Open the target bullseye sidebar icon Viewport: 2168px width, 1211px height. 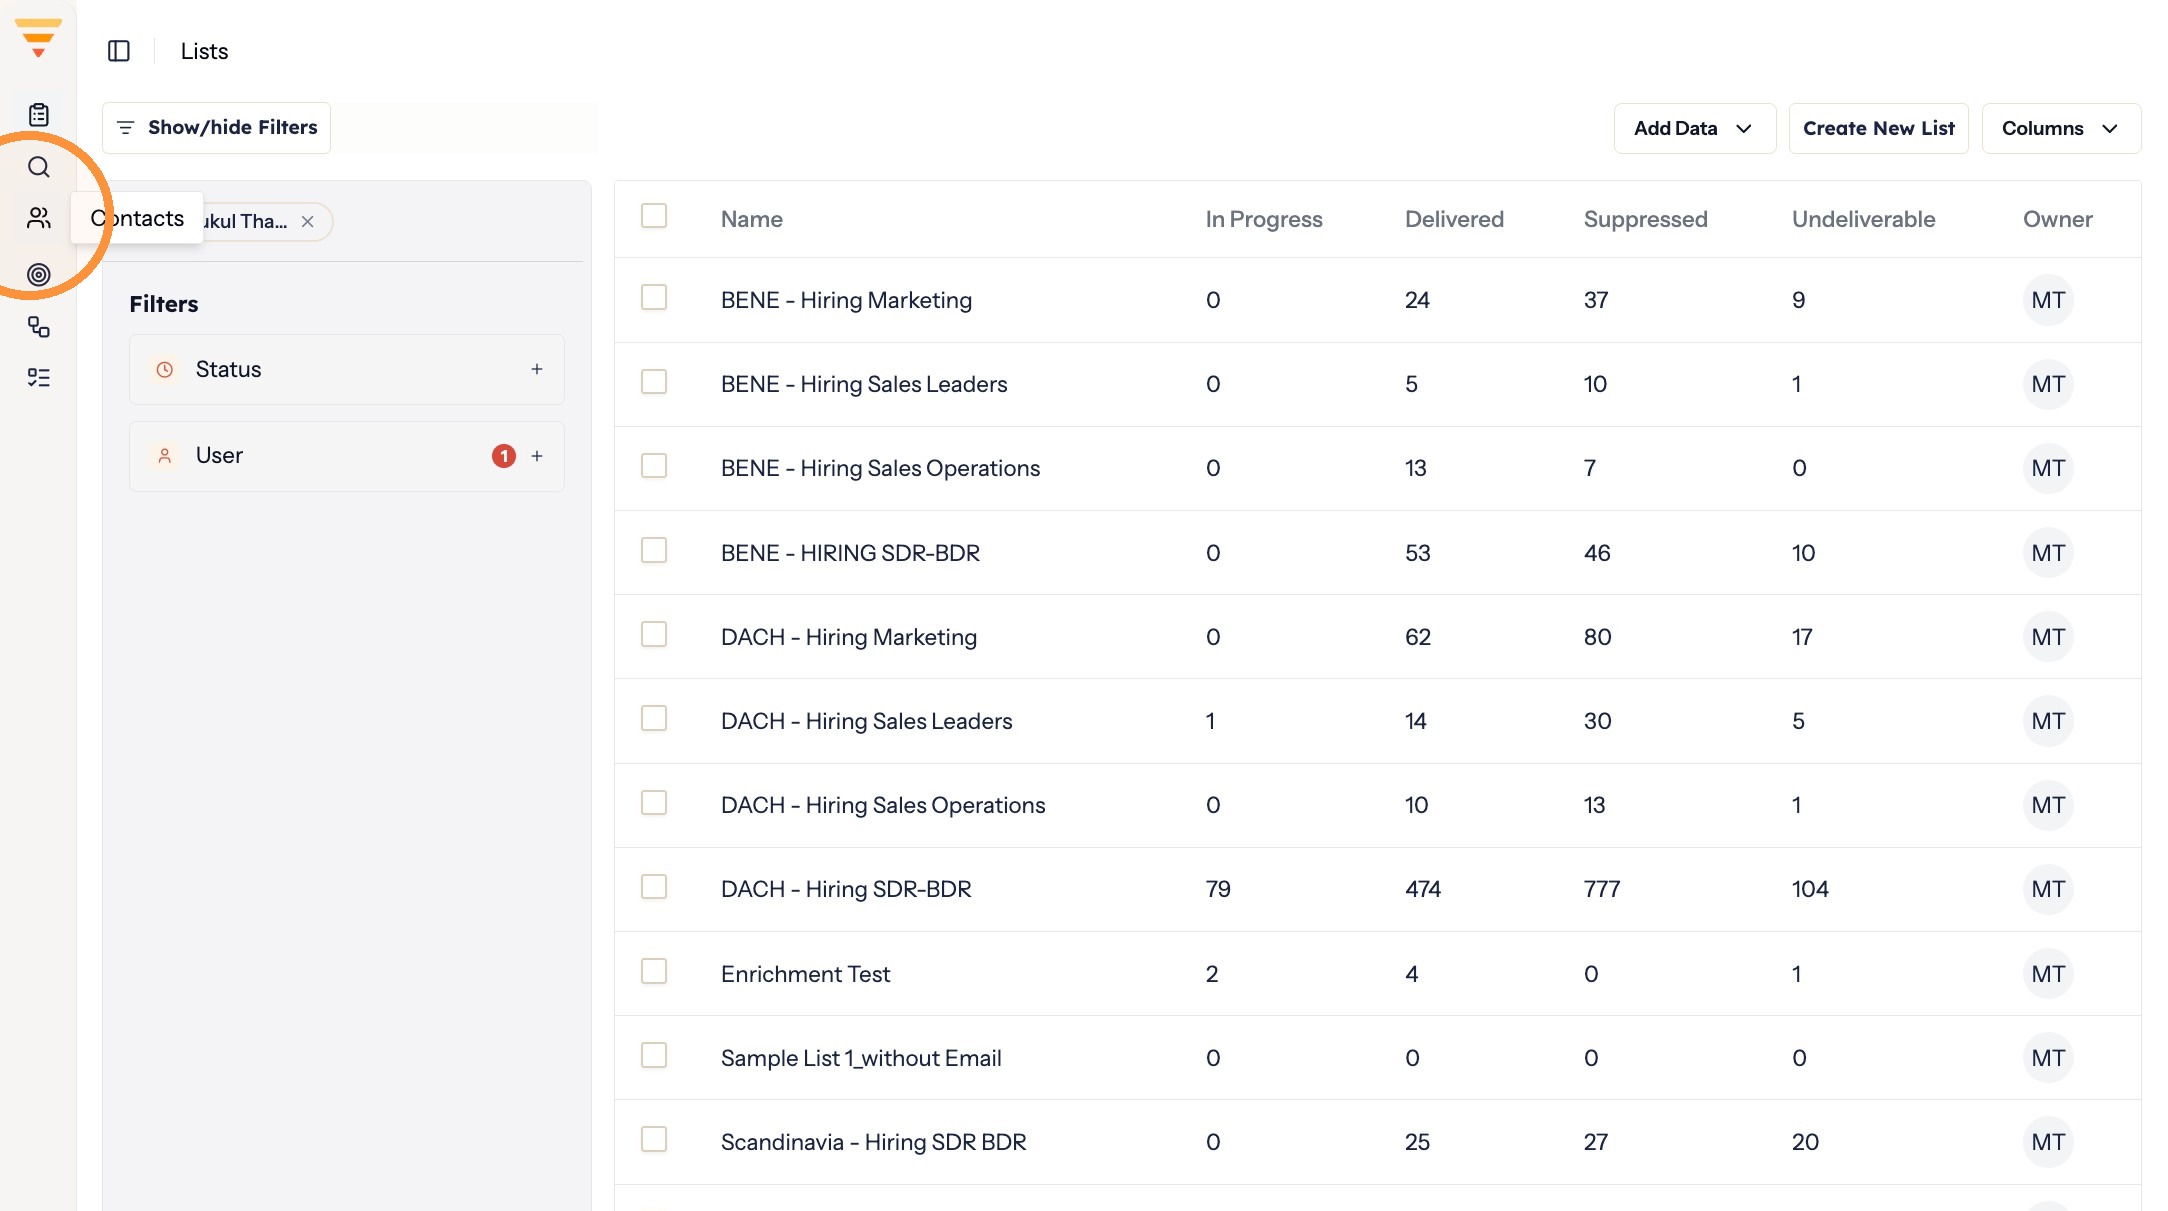(38, 274)
